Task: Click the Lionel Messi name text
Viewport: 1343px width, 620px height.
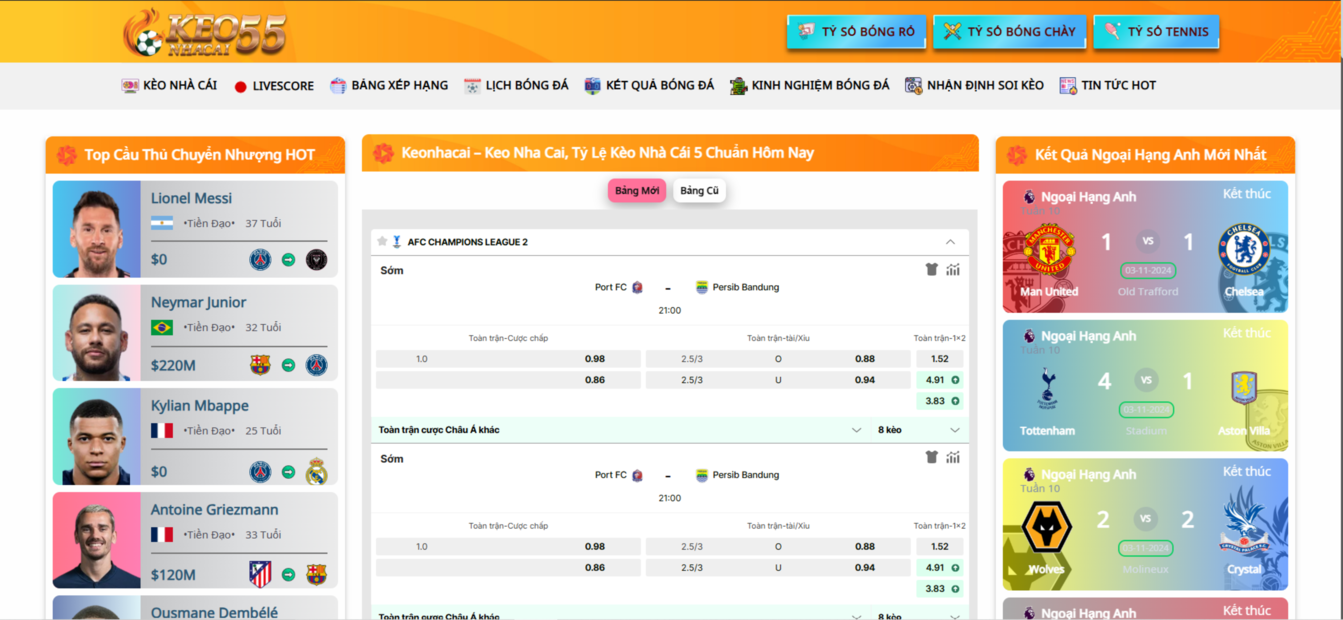Action: (191, 198)
